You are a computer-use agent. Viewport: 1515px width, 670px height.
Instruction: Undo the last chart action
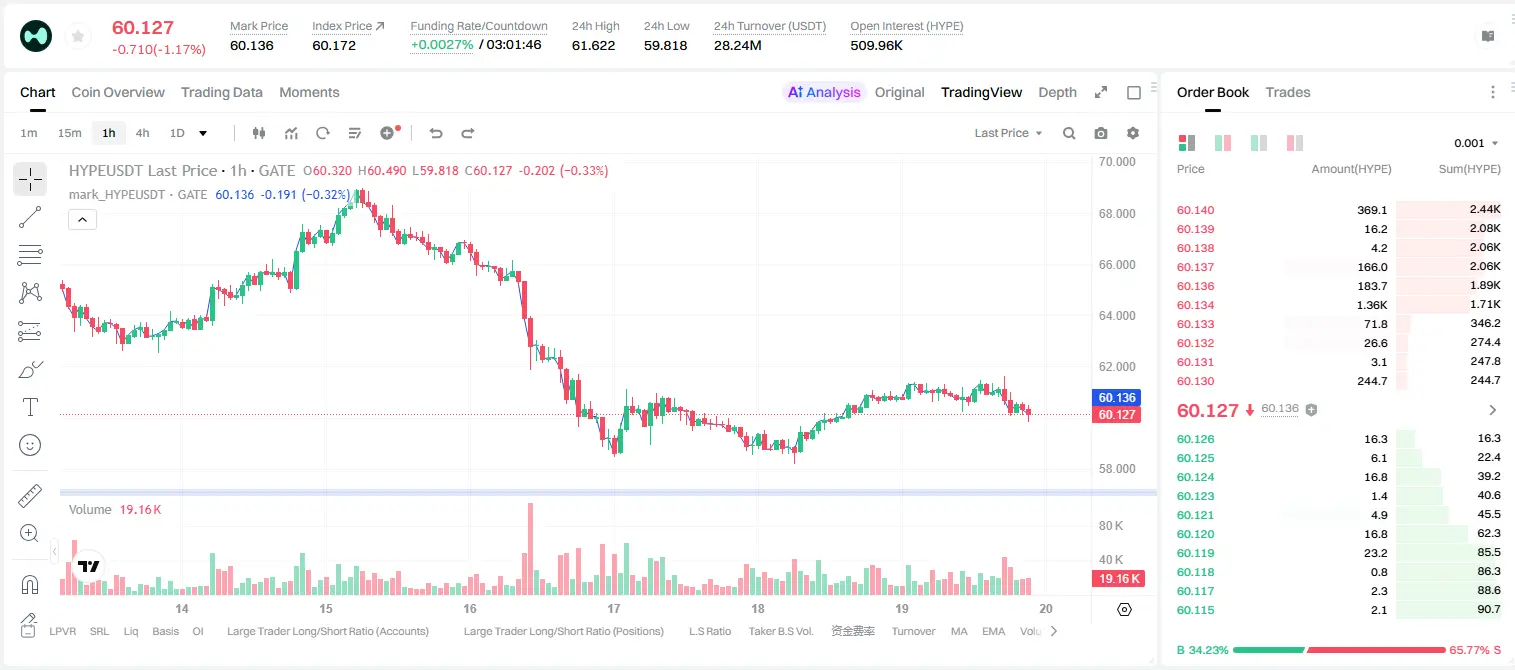point(435,133)
